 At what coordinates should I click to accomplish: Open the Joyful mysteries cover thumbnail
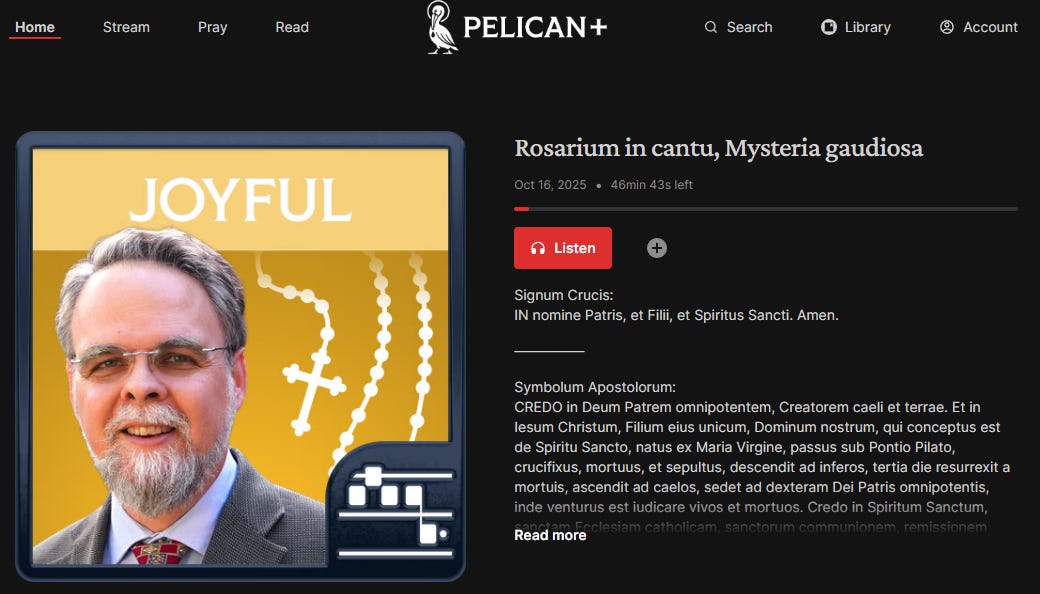click(240, 356)
